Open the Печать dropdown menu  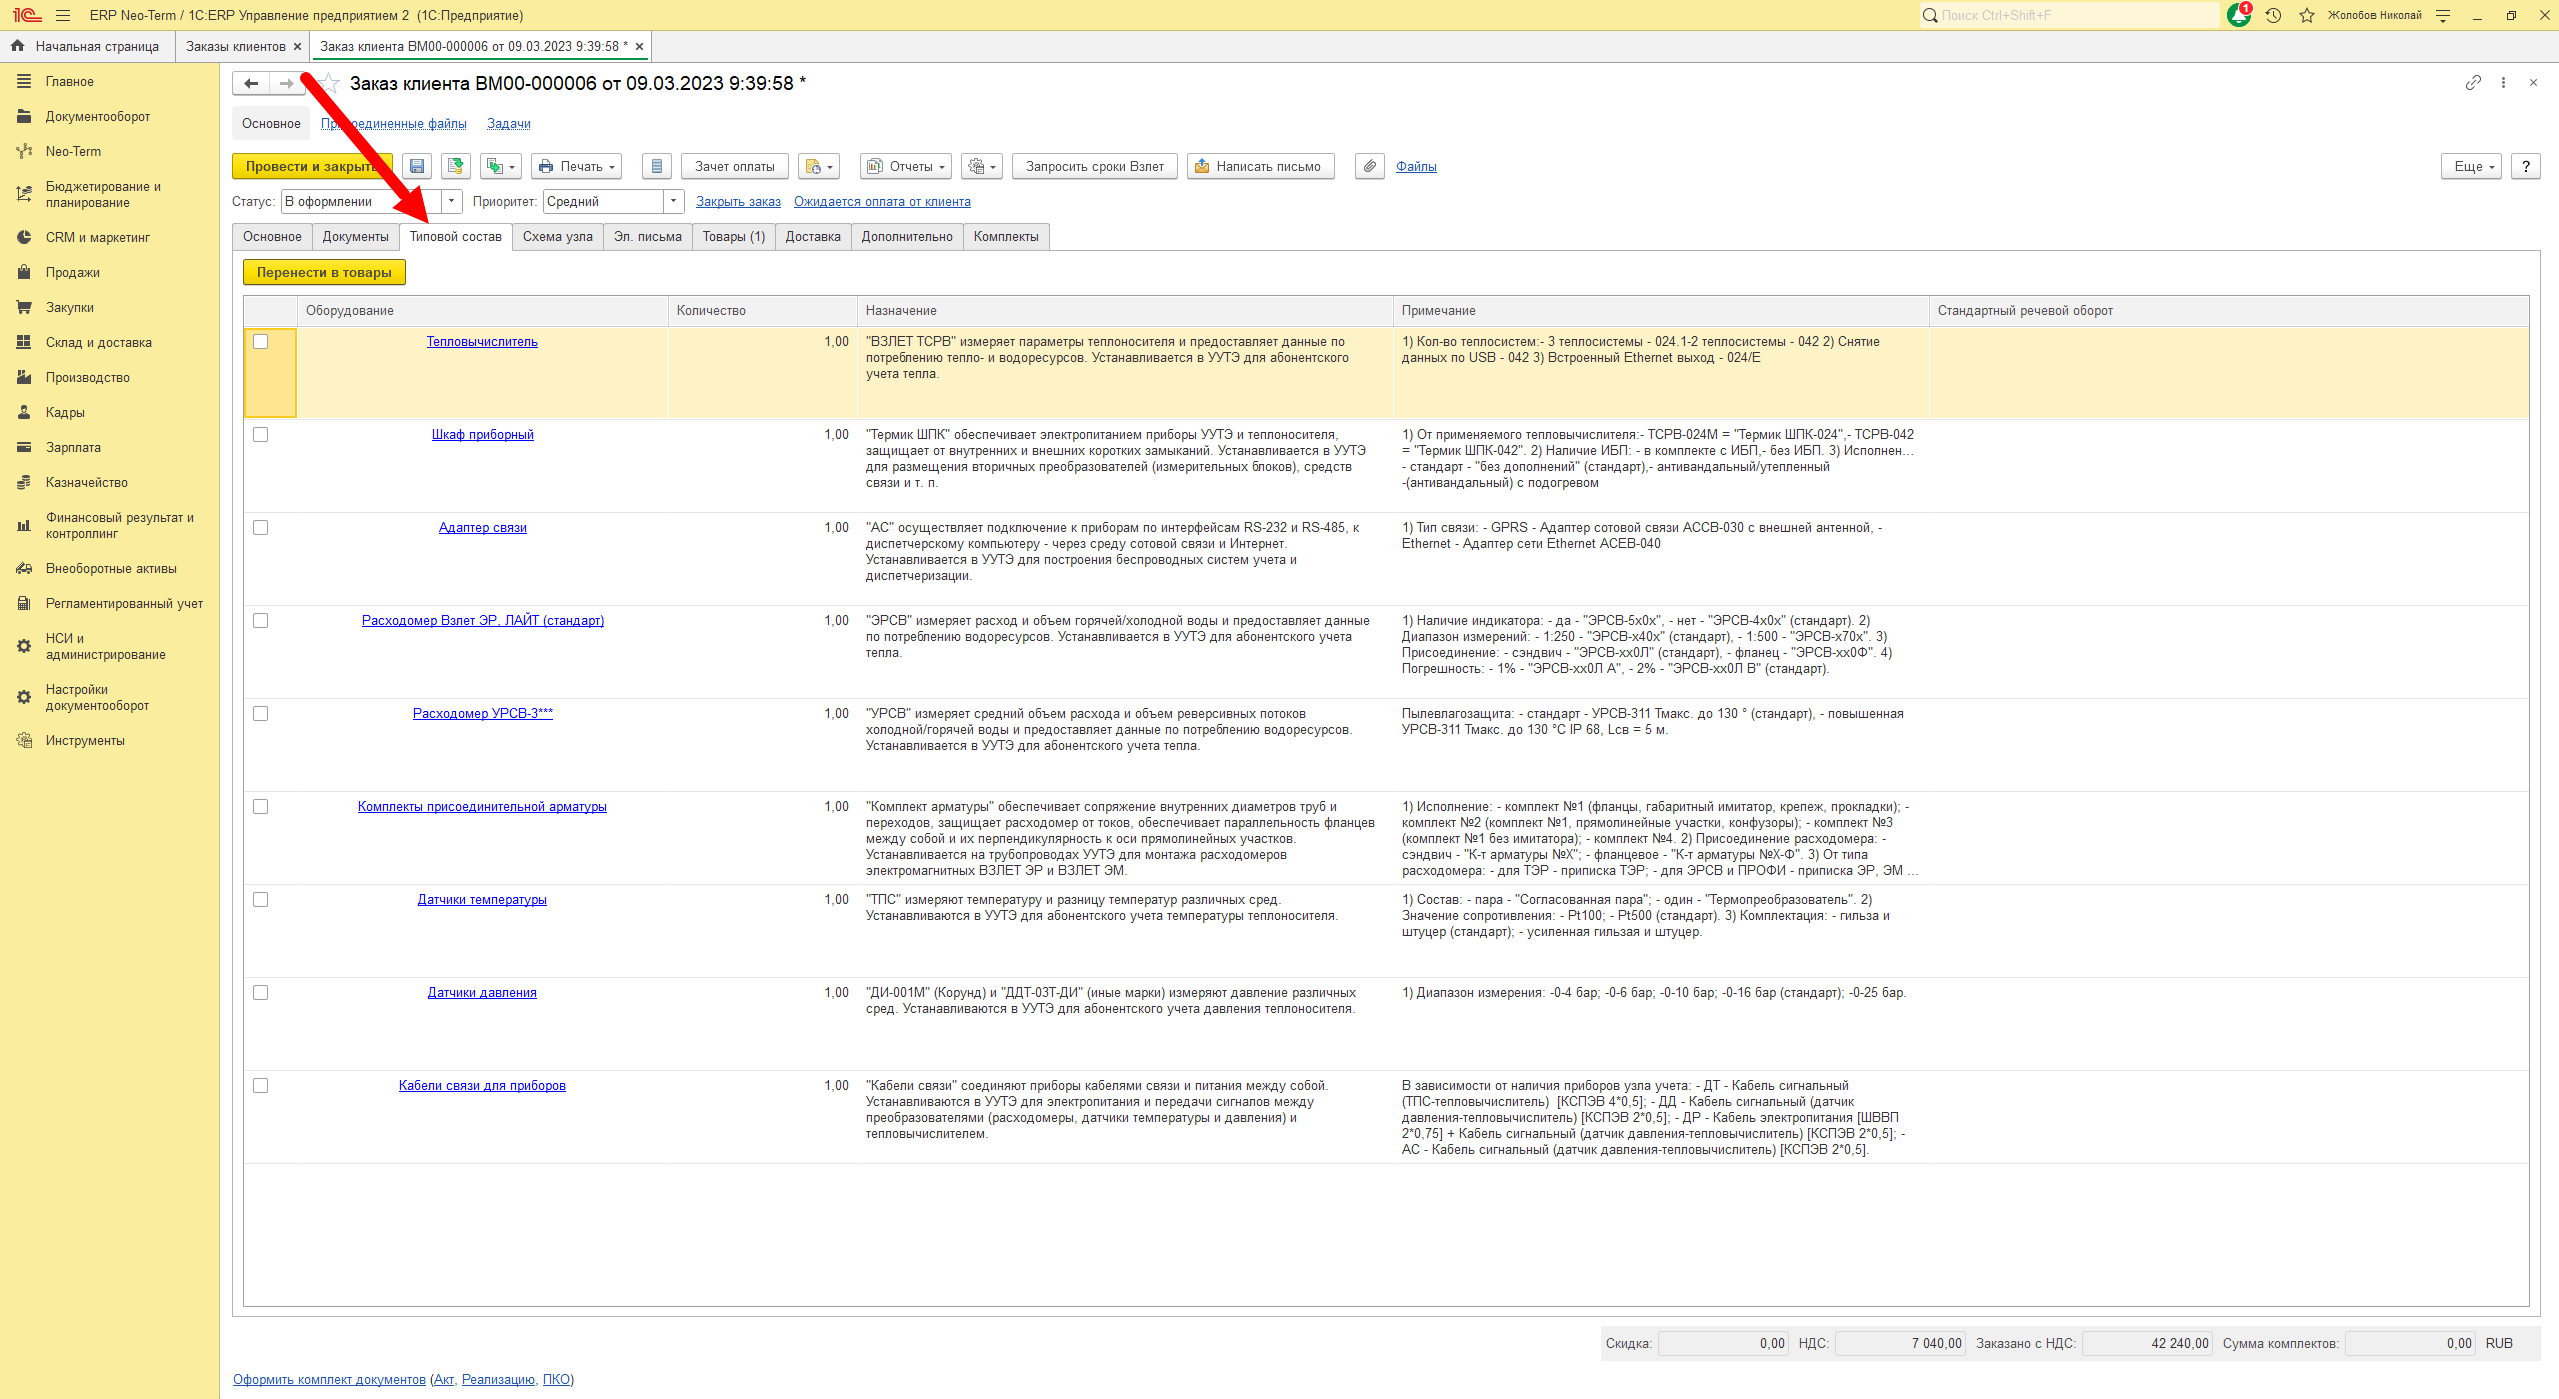coord(577,167)
